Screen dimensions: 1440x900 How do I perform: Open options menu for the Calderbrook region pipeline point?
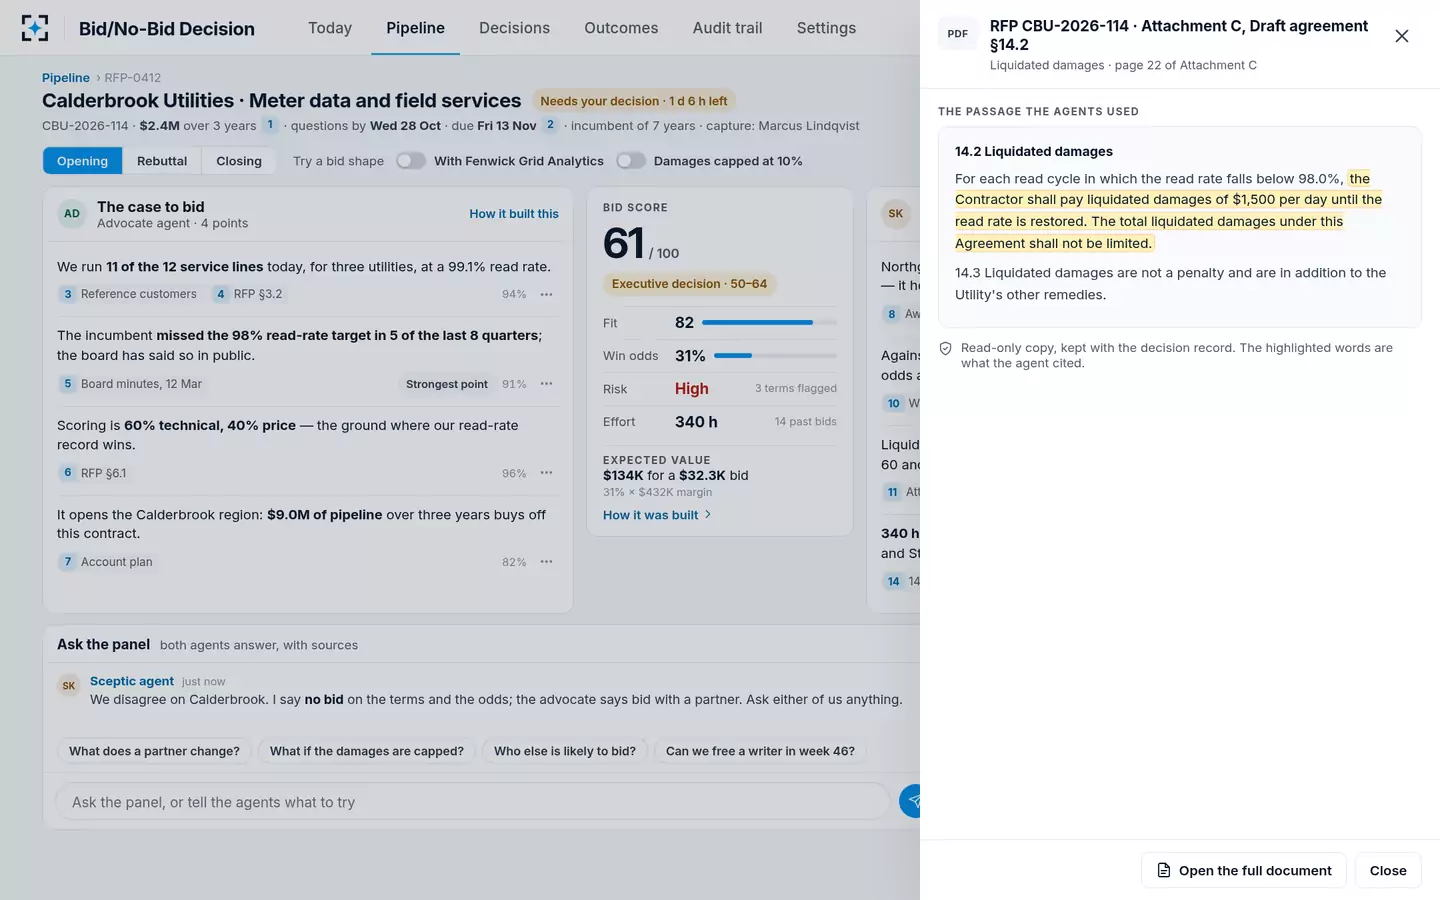click(x=546, y=562)
